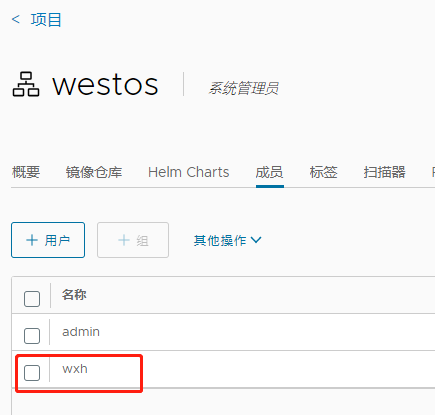Image resolution: width=435 pixels, height=415 pixels.
Task: Switch to the 标签 tab
Action: [x=323, y=172]
